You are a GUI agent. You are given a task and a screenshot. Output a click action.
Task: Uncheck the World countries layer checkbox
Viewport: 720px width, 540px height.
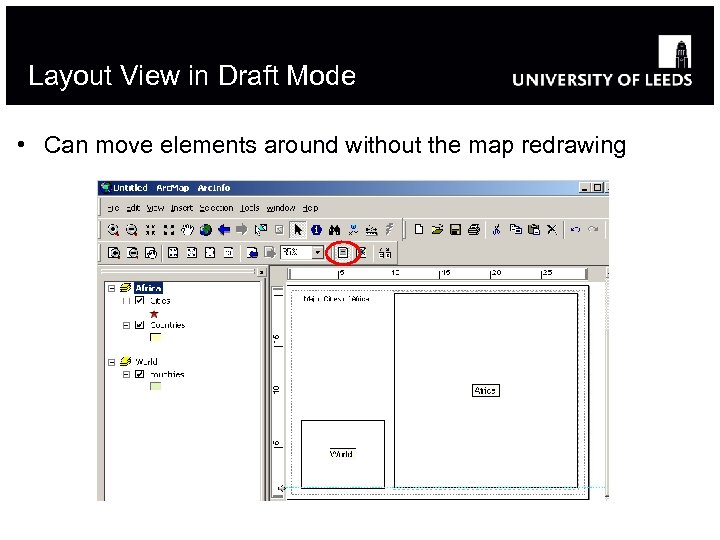pyautogui.click(x=140, y=374)
